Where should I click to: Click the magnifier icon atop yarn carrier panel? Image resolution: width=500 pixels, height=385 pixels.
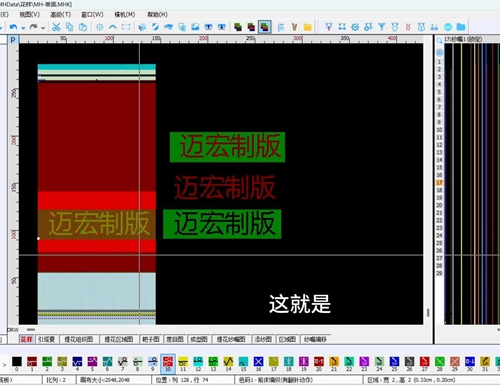click(440, 41)
